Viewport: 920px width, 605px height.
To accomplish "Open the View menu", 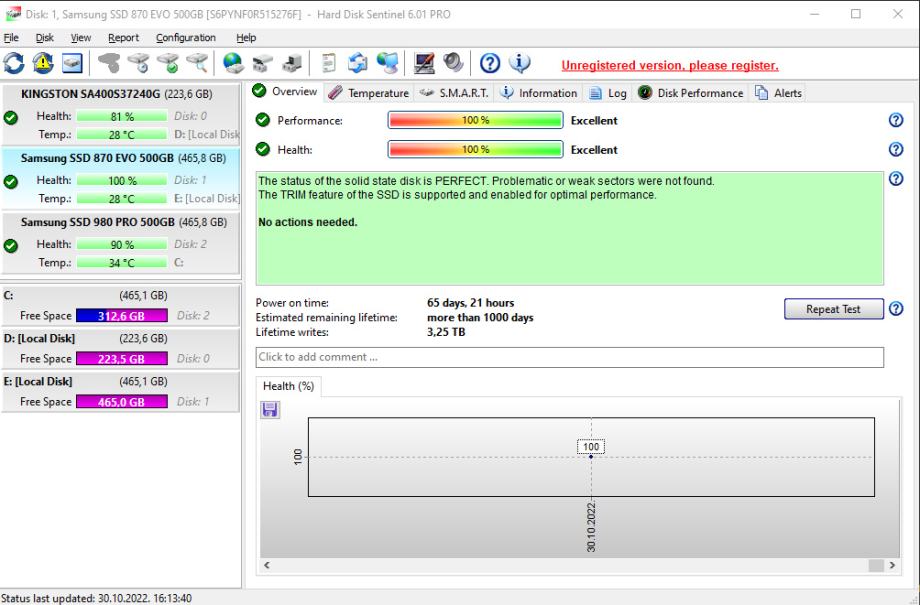I will [81, 38].
